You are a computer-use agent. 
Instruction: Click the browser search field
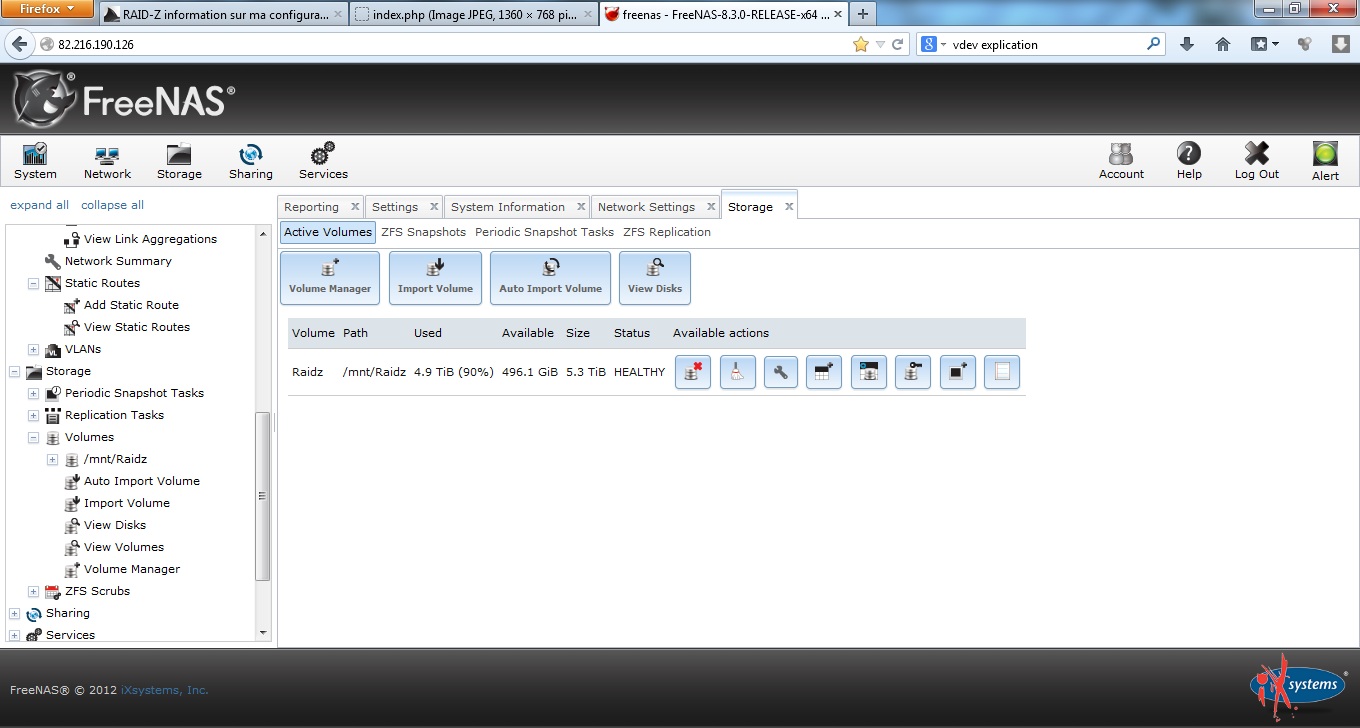pyautogui.click(x=1040, y=44)
